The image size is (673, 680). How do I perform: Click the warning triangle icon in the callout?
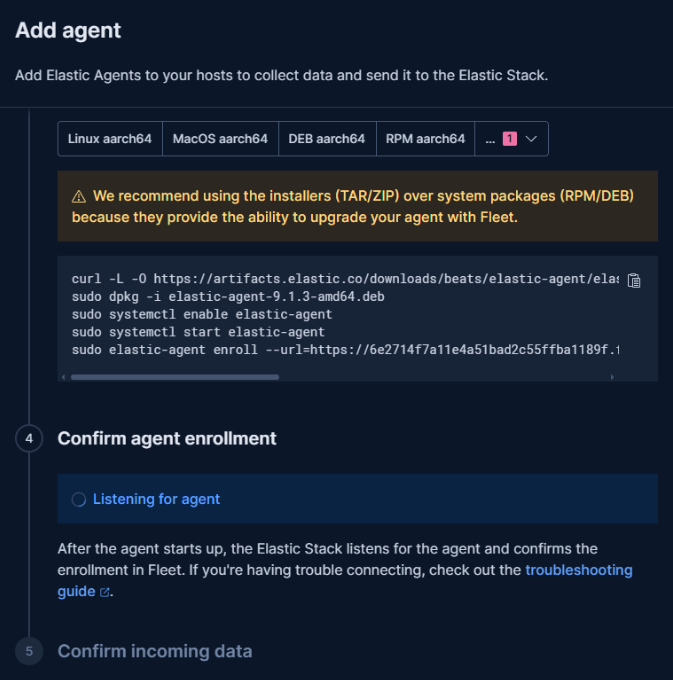[78, 196]
